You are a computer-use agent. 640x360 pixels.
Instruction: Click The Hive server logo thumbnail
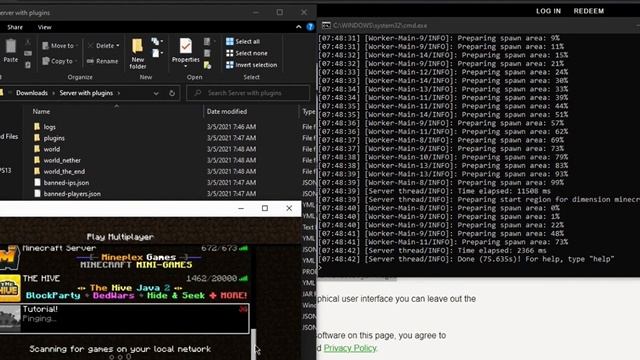10,288
